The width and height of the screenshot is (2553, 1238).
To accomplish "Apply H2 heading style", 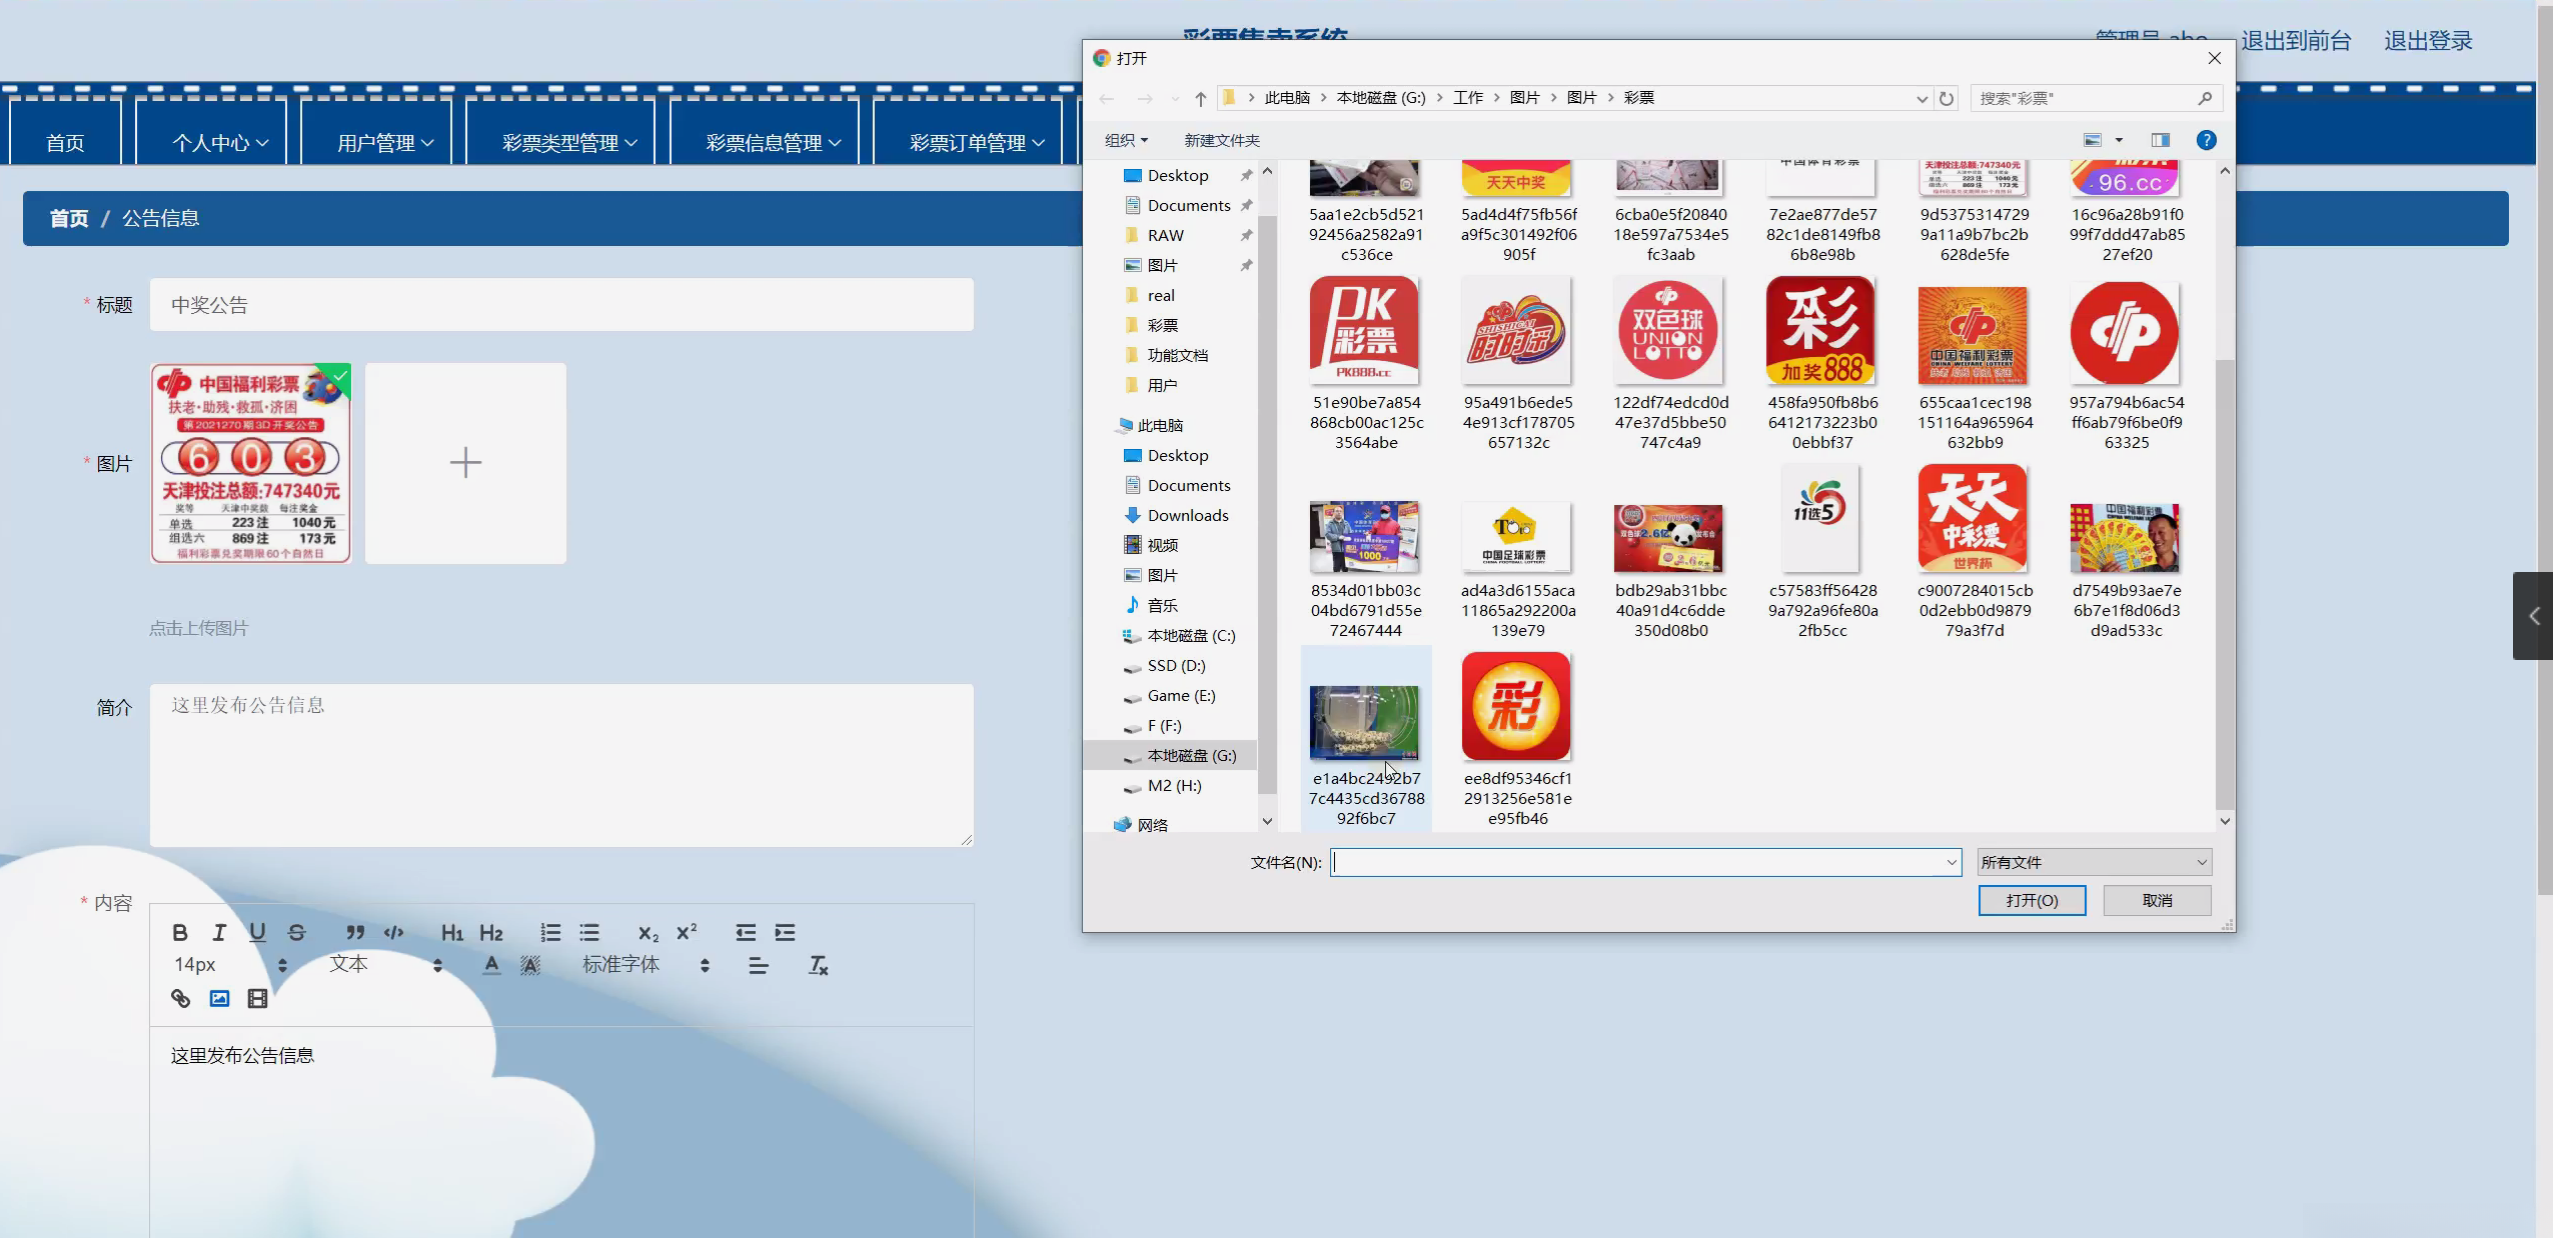I will tap(491, 932).
